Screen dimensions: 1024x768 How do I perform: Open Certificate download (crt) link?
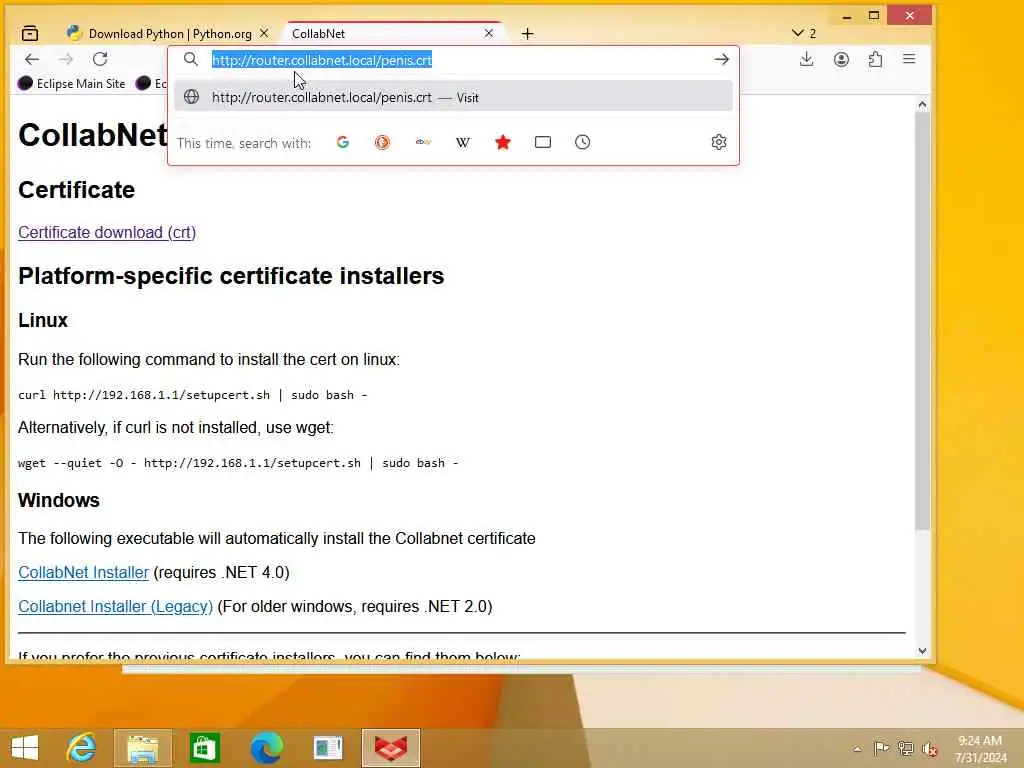(x=107, y=232)
